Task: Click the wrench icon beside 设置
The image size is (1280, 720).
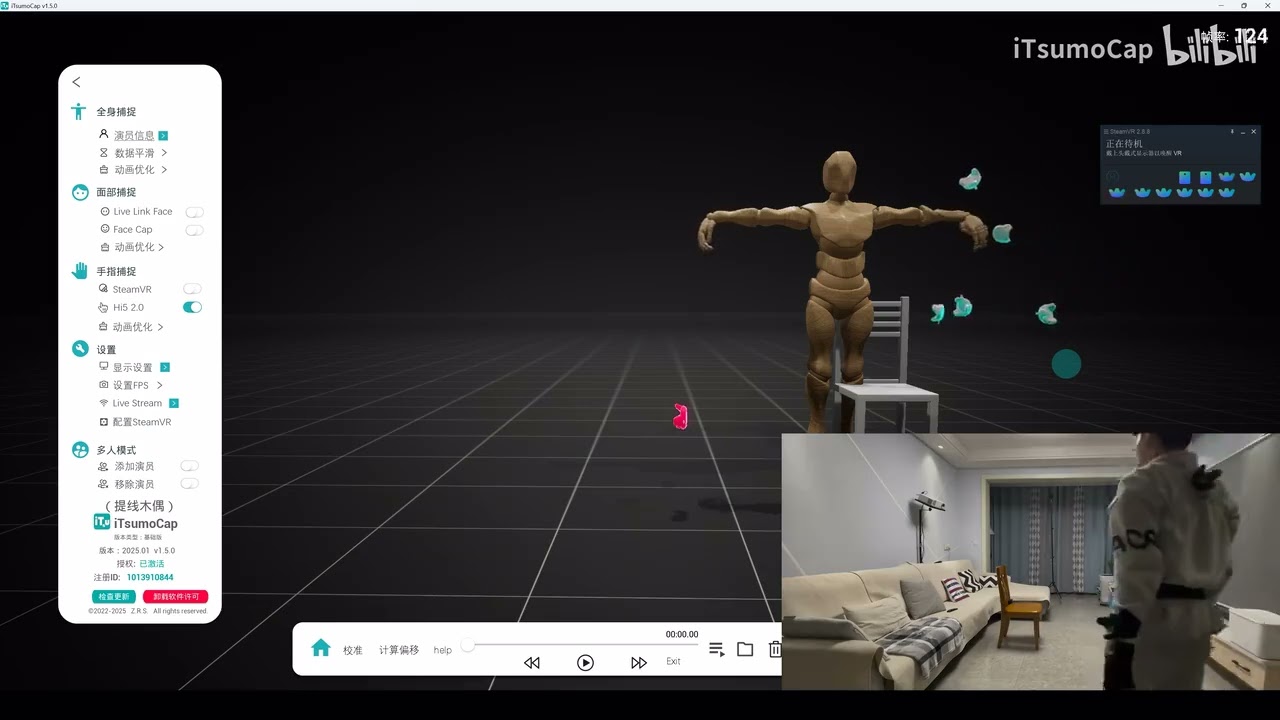Action: point(80,349)
